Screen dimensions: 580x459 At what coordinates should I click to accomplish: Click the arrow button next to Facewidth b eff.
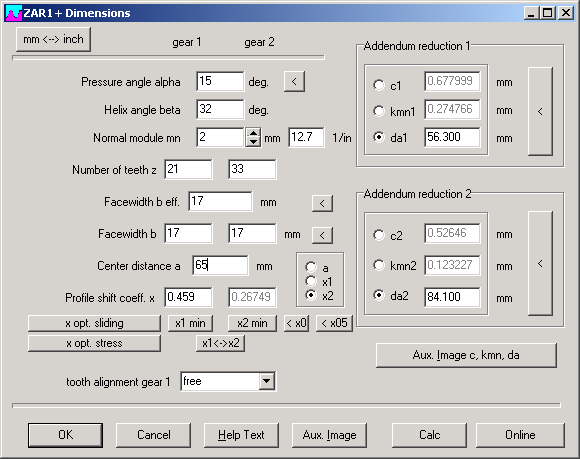[x=322, y=203]
